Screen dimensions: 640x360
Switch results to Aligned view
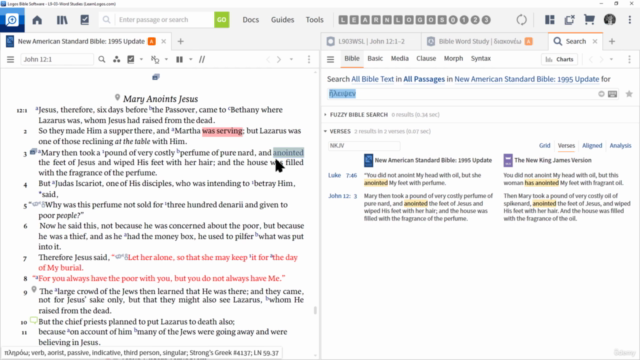[592, 146]
